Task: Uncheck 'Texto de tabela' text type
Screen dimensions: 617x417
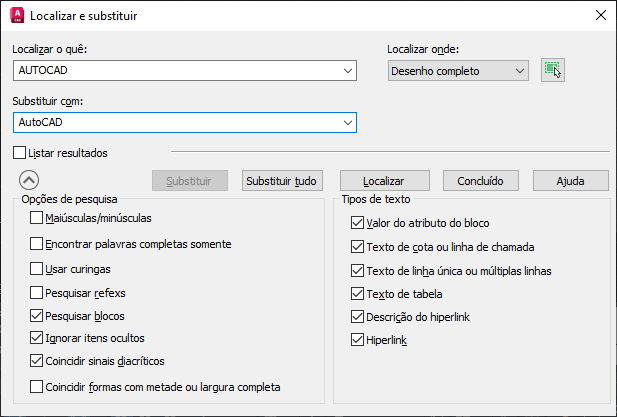Action: pos(358,294)
